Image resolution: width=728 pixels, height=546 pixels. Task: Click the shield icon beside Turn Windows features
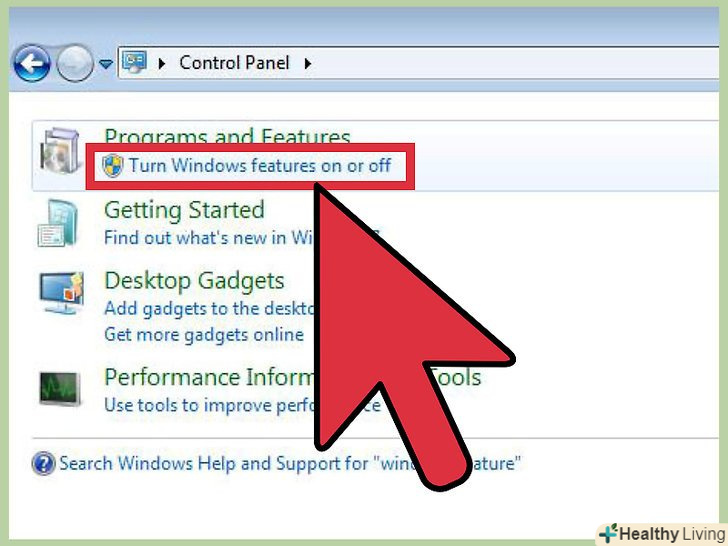point(112,166)
